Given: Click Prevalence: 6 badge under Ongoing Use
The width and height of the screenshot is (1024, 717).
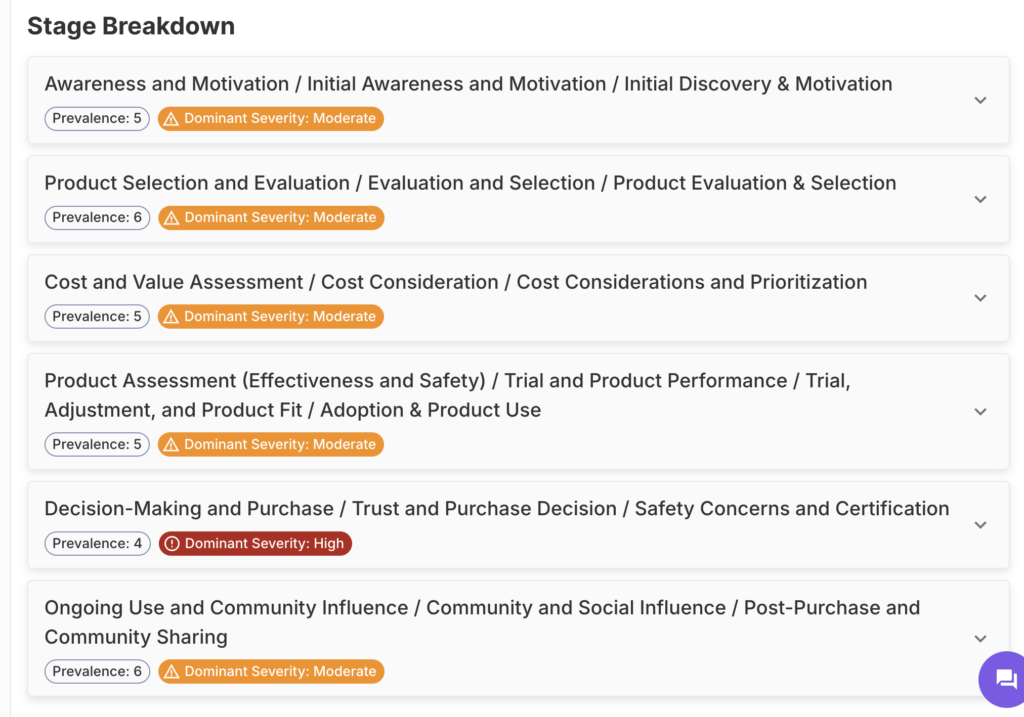Looking at the screenshot, I should (x=97, y=672).
